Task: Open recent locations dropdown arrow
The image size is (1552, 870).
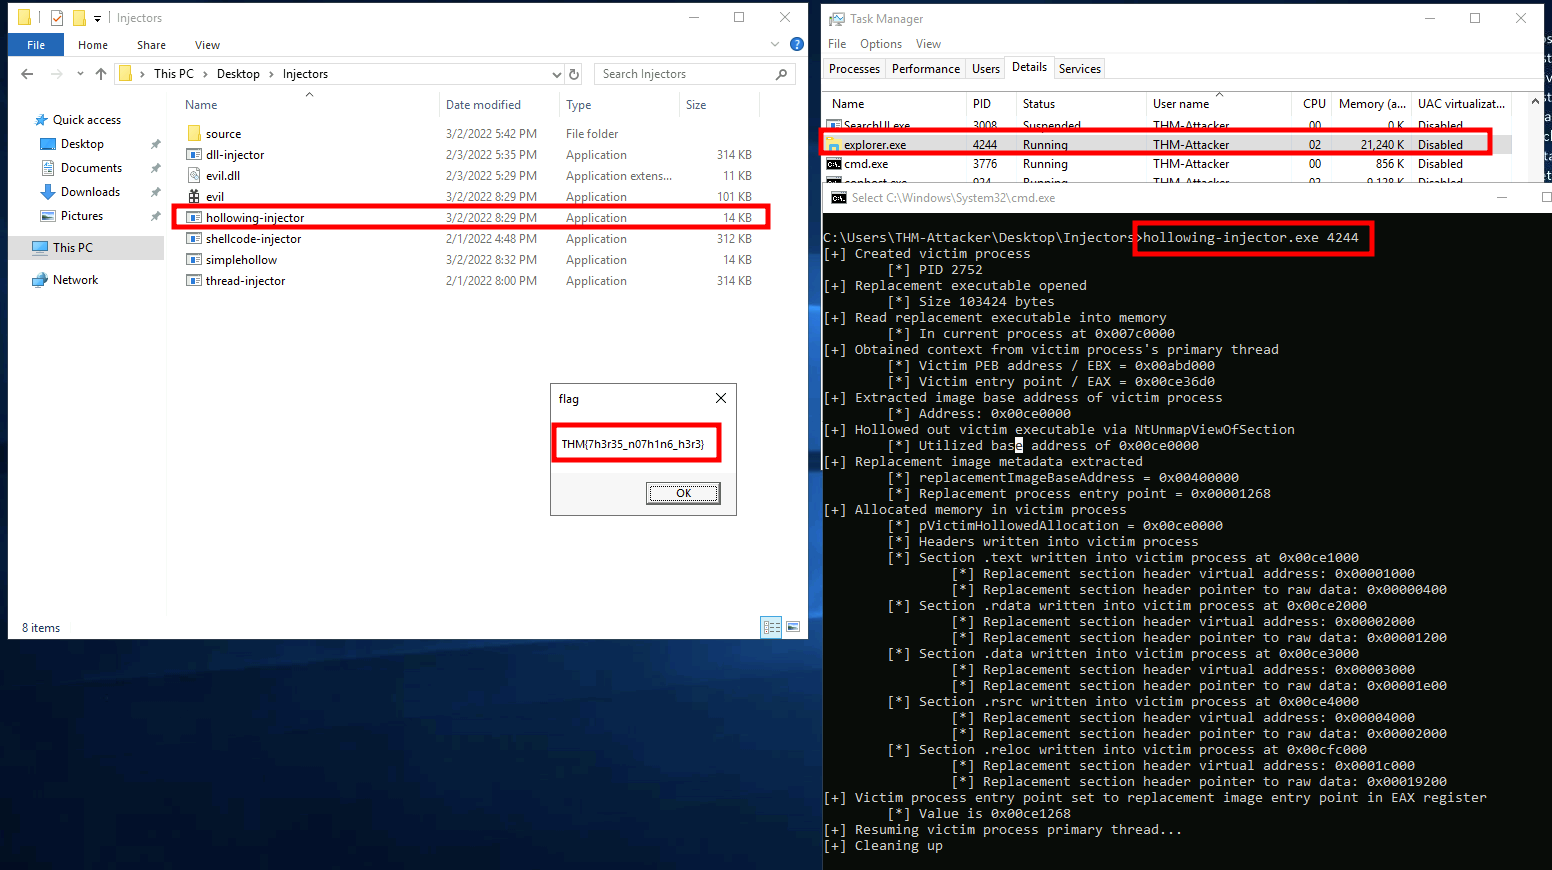Action: coord(80,74)
